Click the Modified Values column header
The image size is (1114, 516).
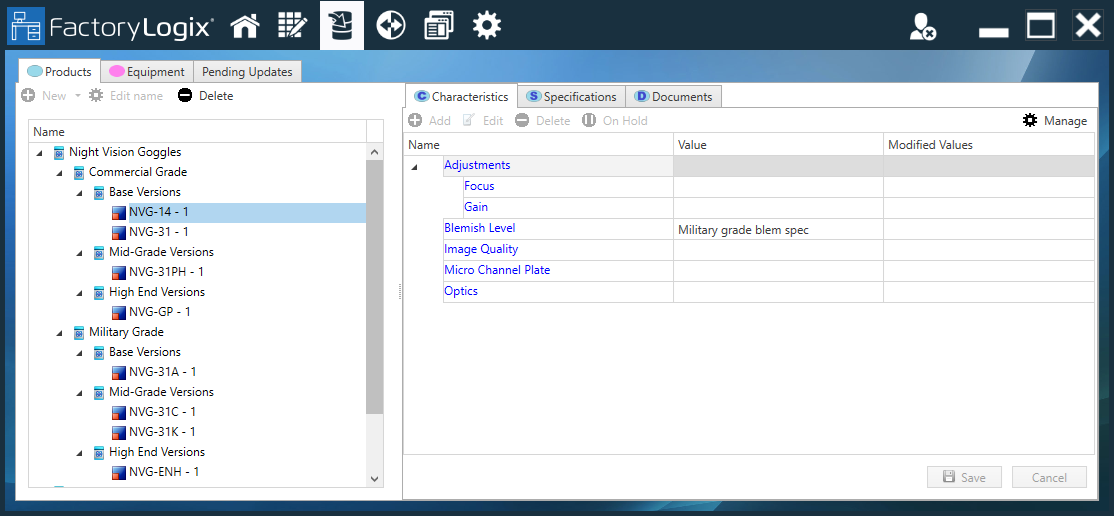(x=988, y=145)
